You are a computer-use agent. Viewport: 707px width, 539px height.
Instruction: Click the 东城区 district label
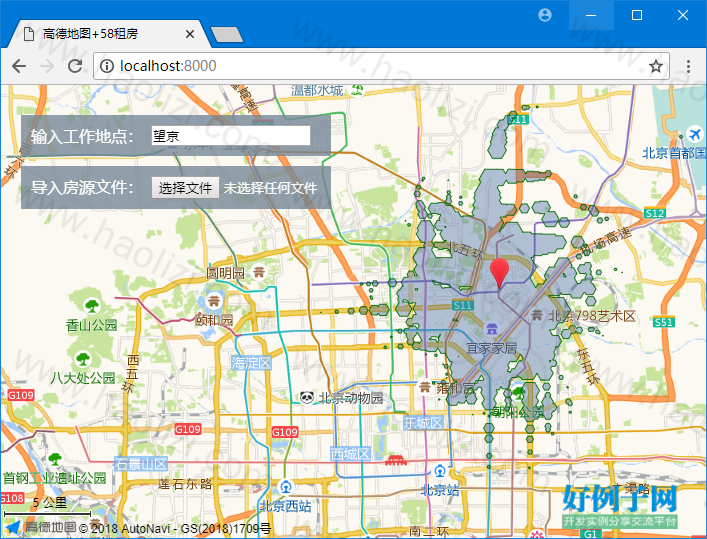click(x=423, y=423)
